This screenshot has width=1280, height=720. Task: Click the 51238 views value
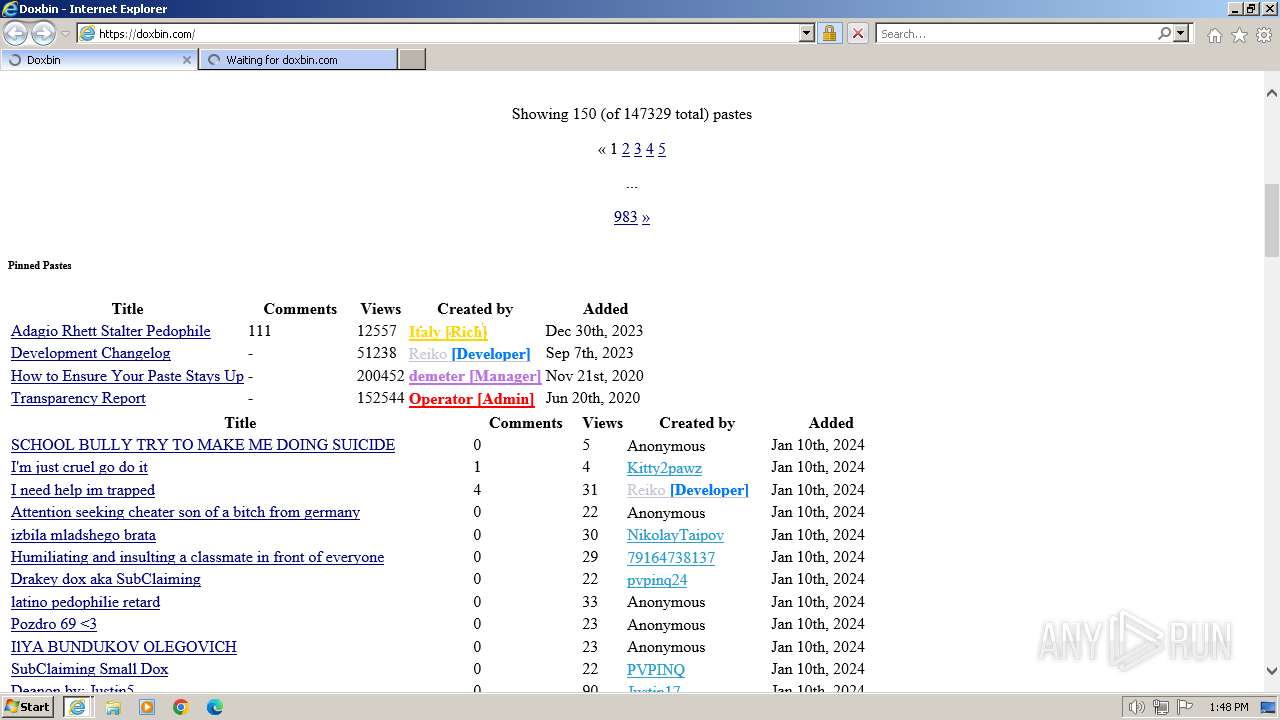[x=377, y=353]
